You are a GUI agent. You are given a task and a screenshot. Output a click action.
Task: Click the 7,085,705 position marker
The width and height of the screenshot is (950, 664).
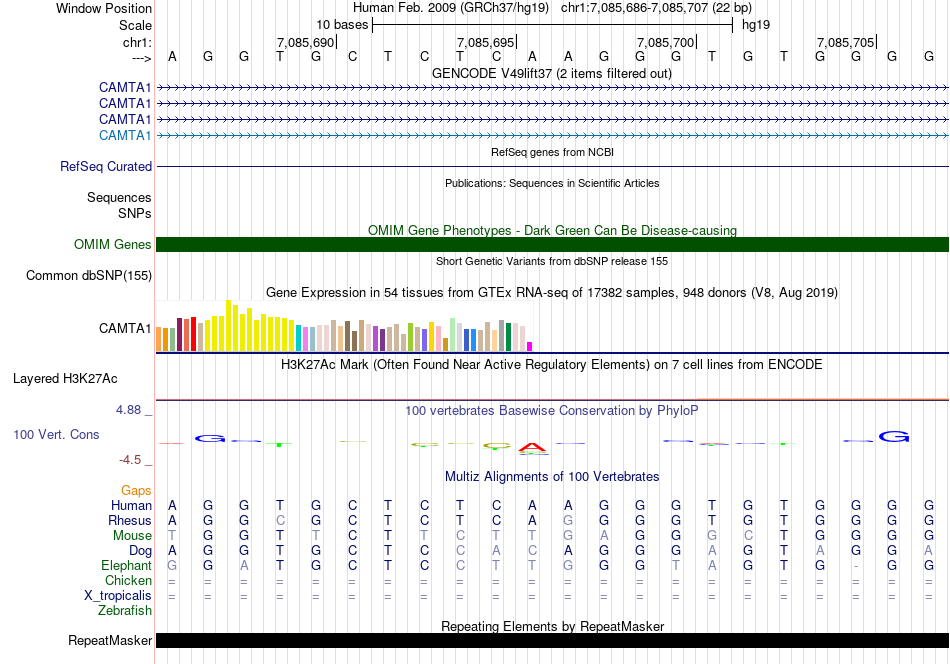845,42
